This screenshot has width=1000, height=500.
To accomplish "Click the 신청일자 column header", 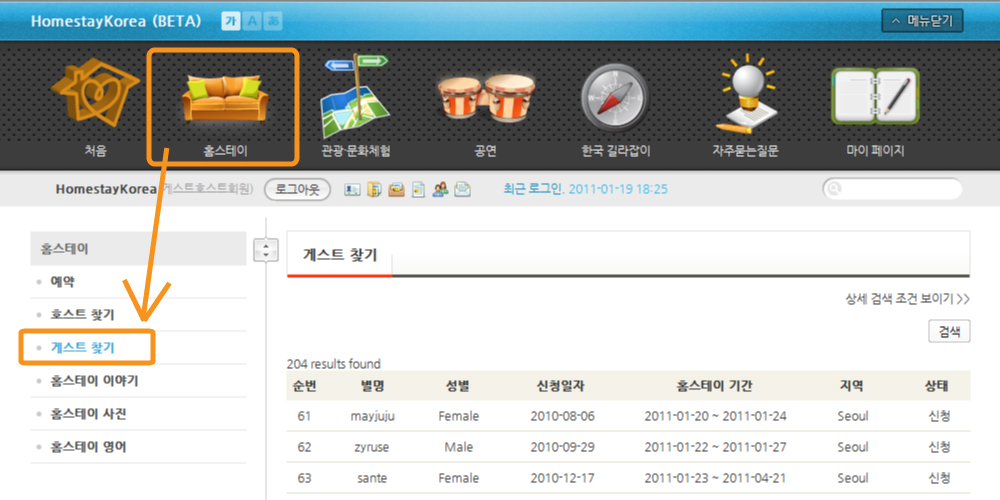I will pyautogui.click(x=561, y=386).
